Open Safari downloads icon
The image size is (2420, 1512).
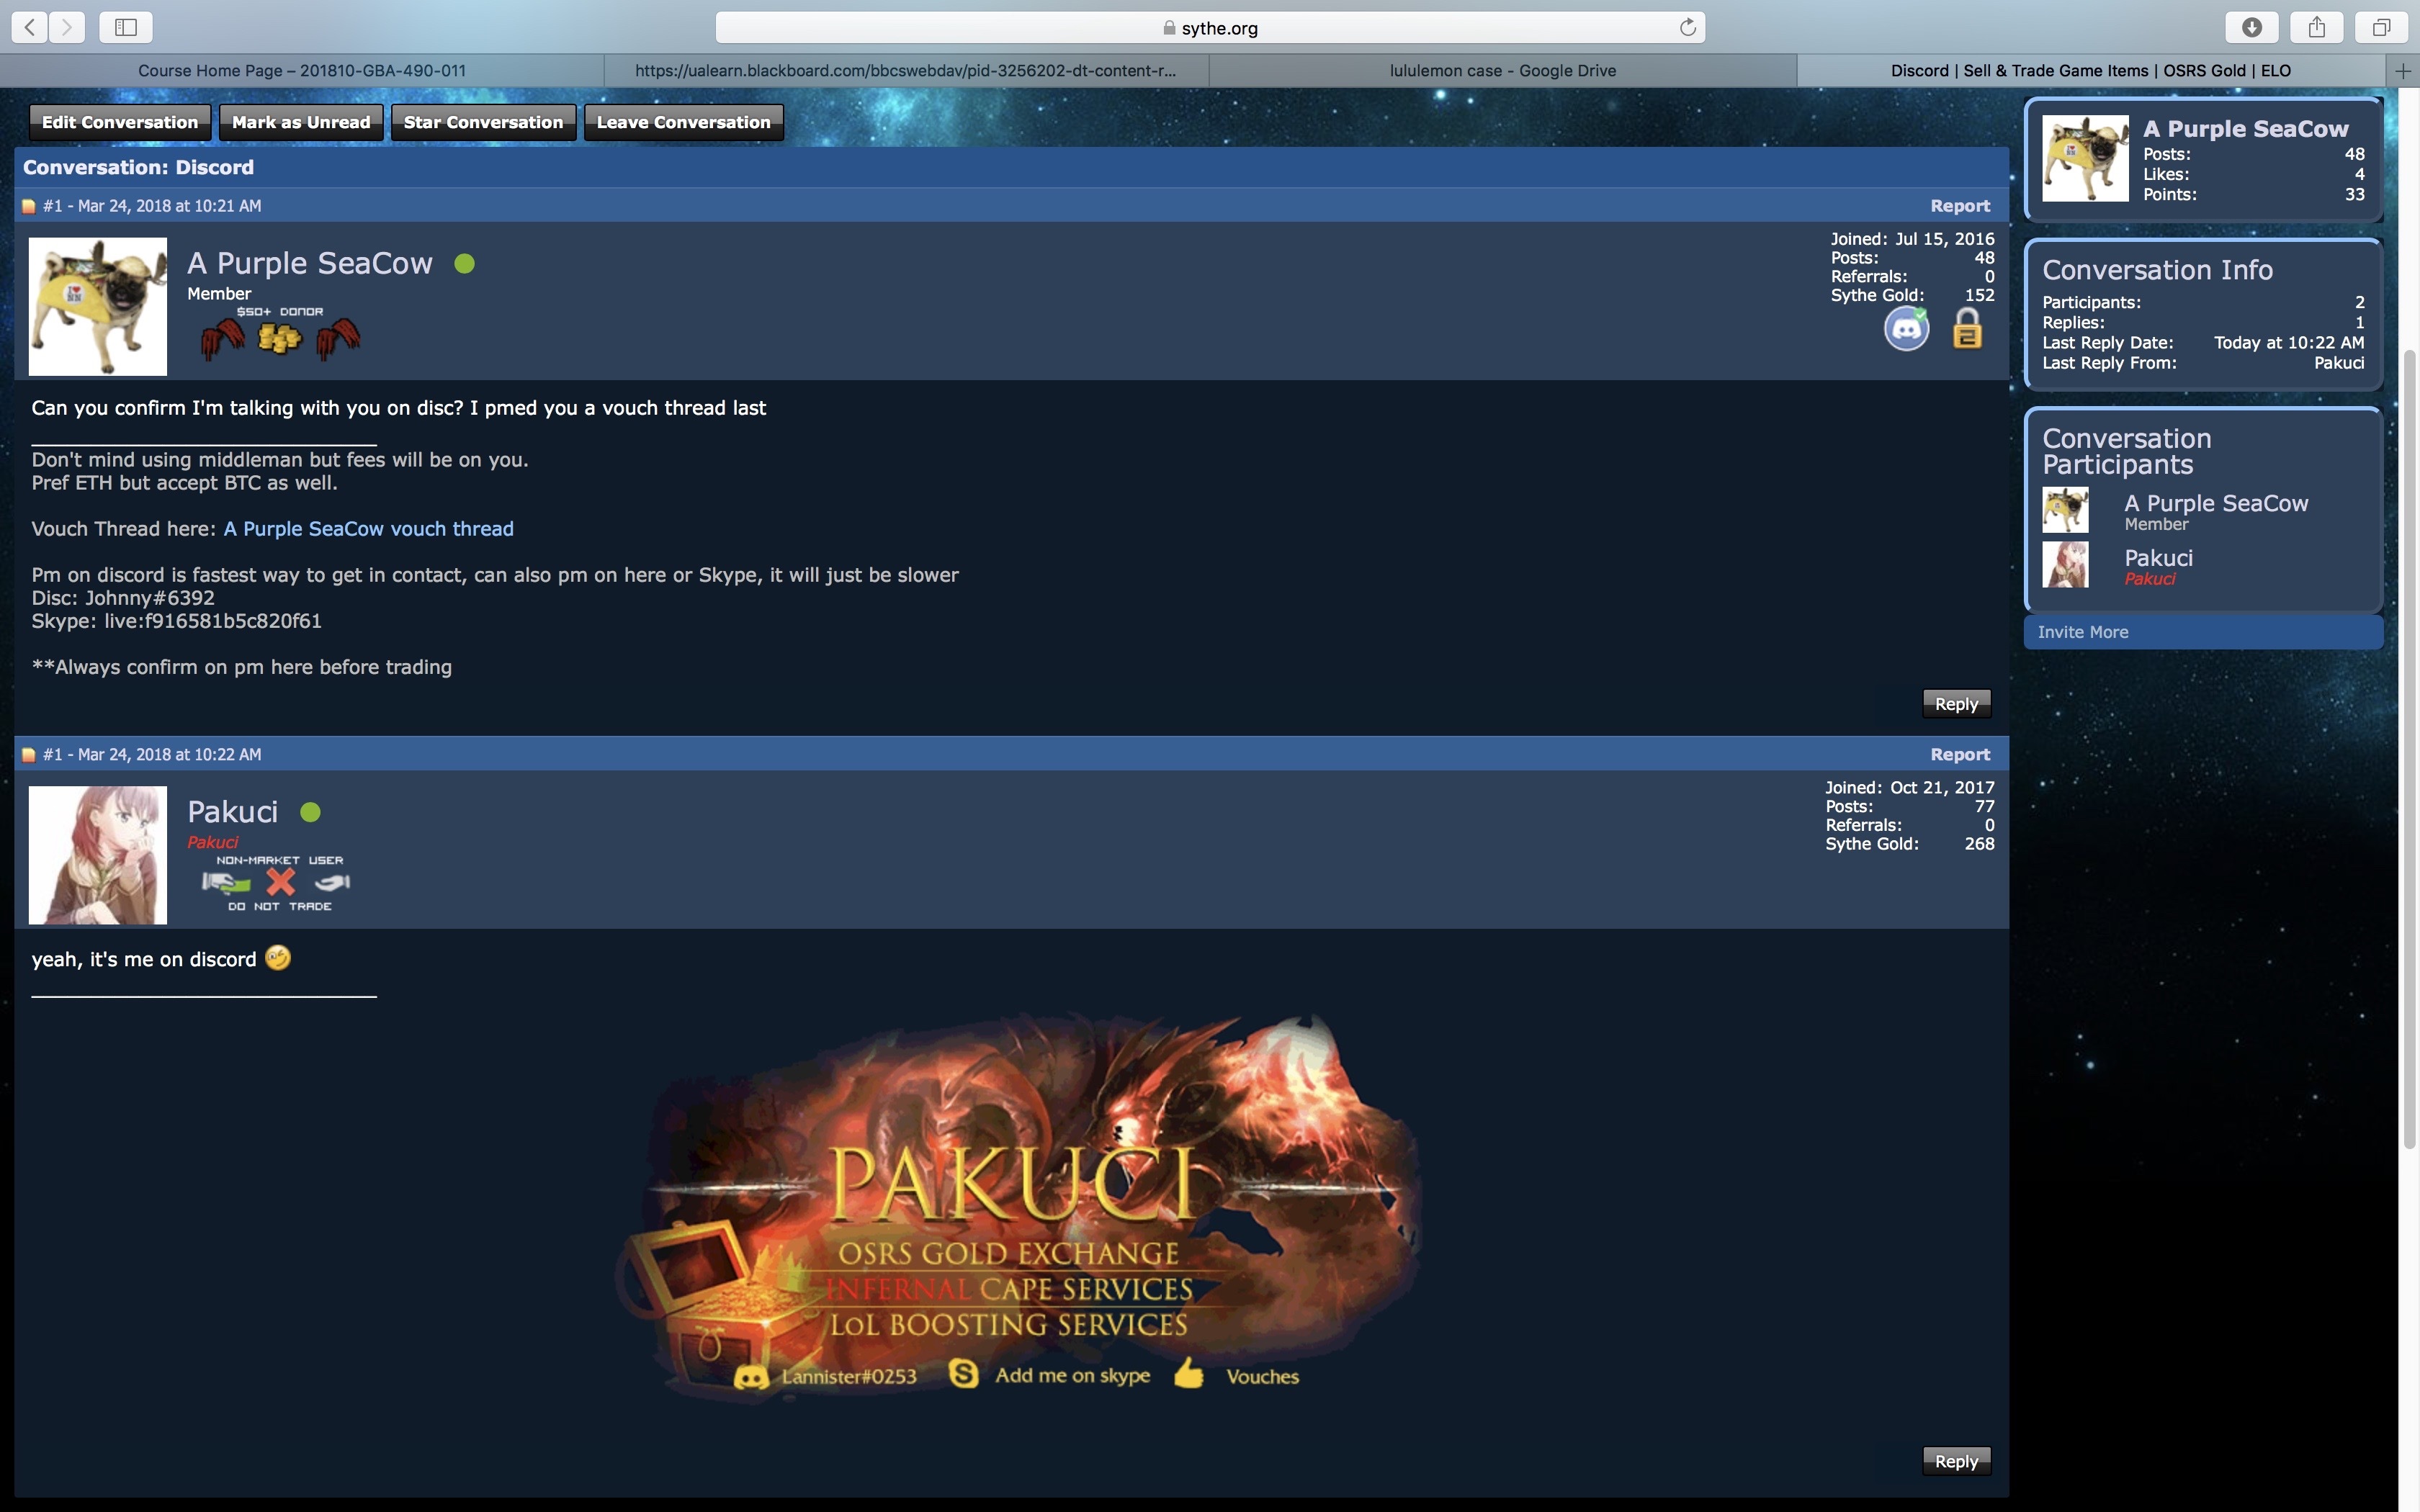[x=2251, y=27]
